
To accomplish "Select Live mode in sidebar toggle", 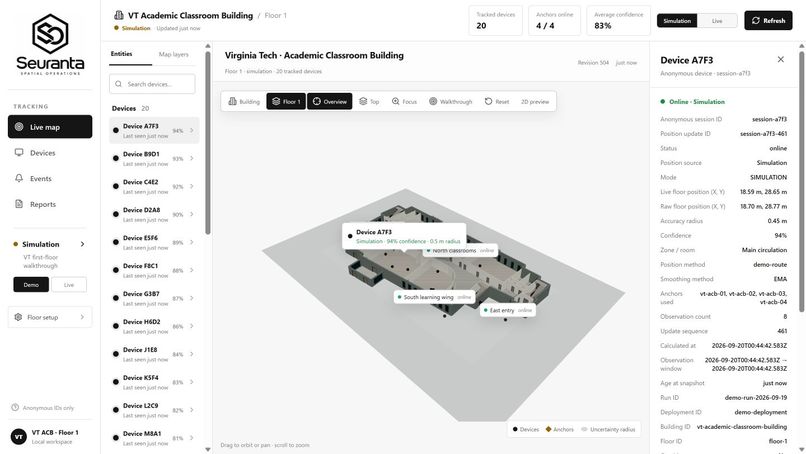I will pyautogui.click(x=69, y=285).
